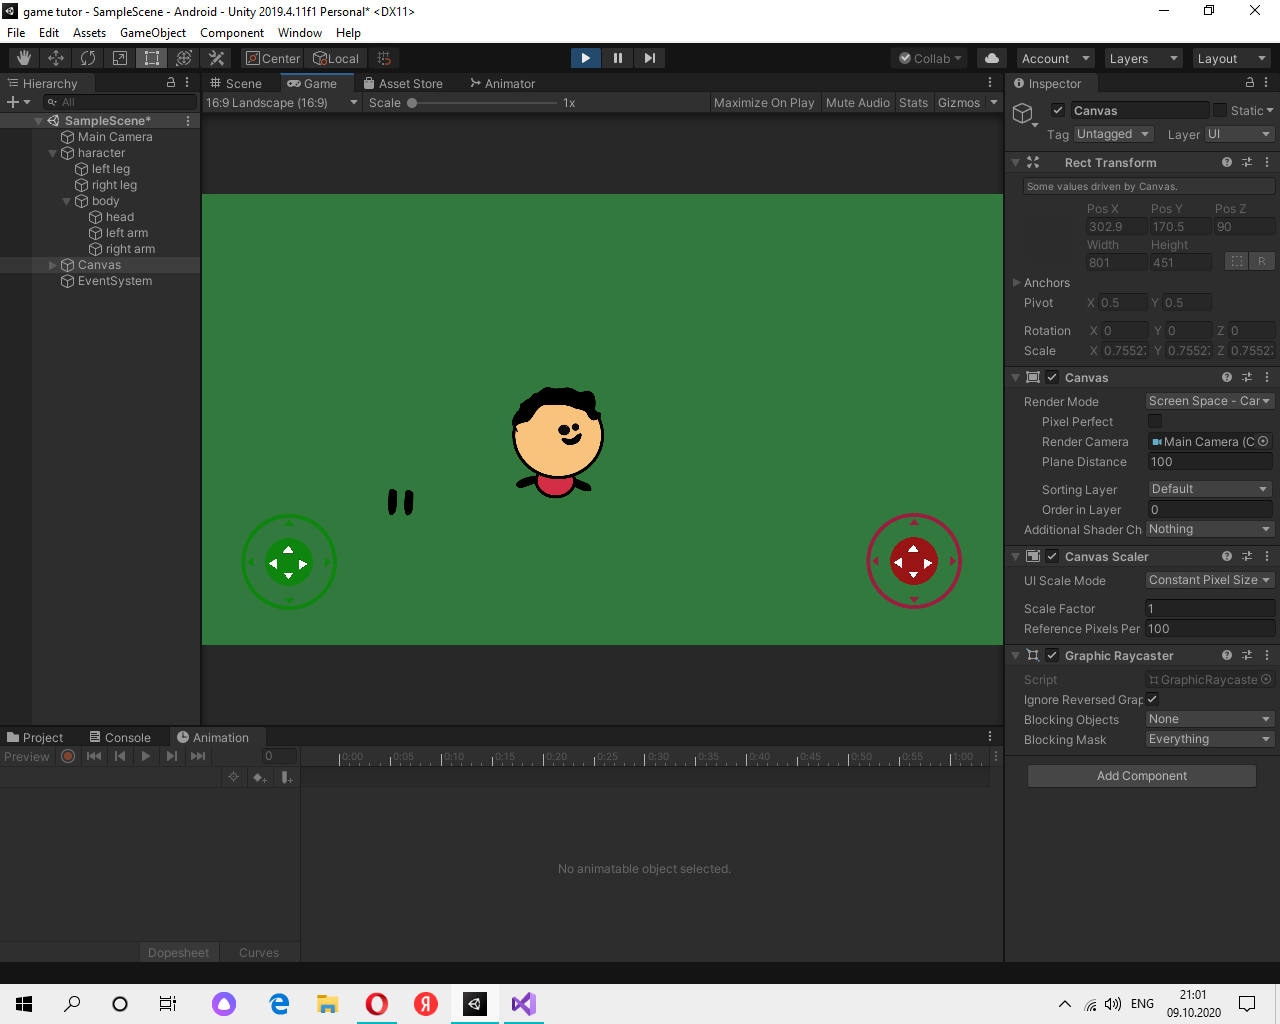The width and height of the screenshot is (1280, 1024).
Task: Open Sorting Layer dropdown
Action: (1210, 489)
